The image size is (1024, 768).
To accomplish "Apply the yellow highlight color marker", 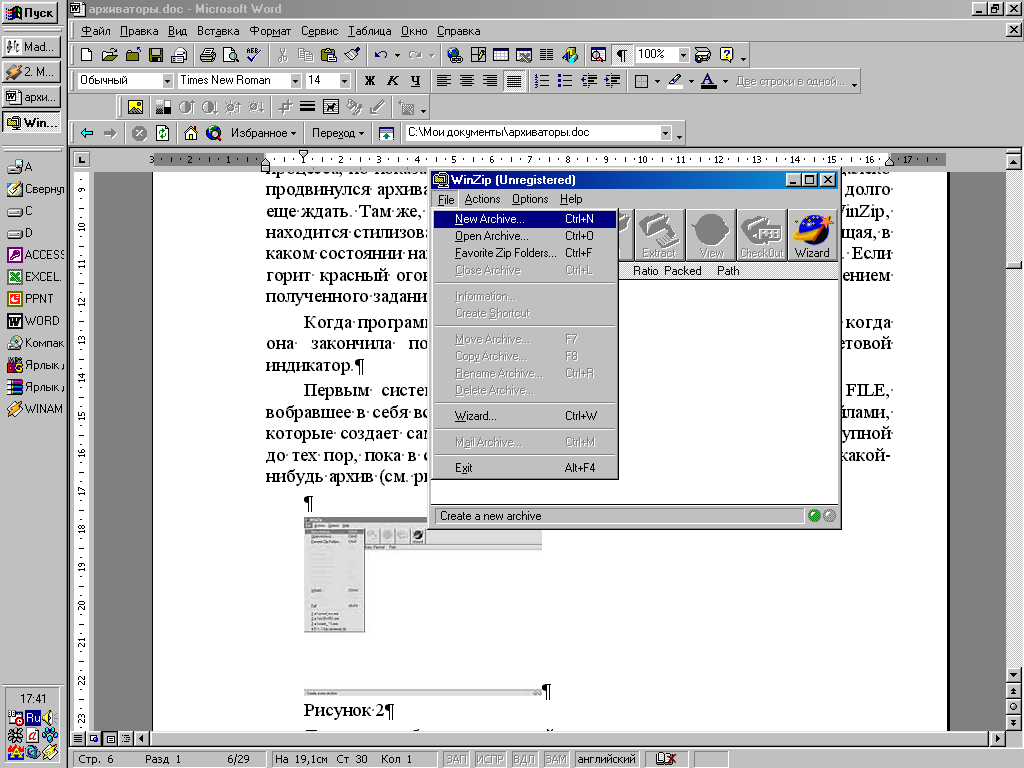I will point(675,81).
